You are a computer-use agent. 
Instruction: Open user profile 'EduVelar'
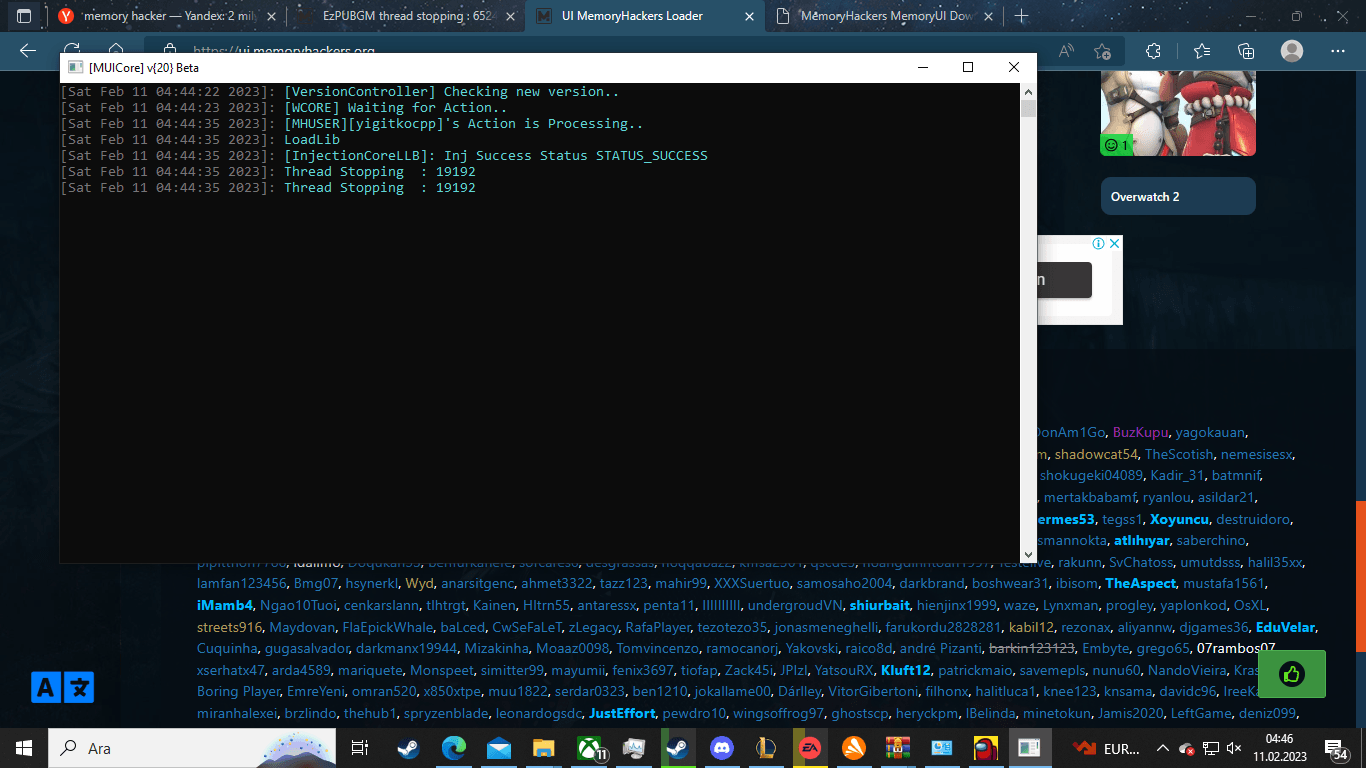(x=1286, y=627)
